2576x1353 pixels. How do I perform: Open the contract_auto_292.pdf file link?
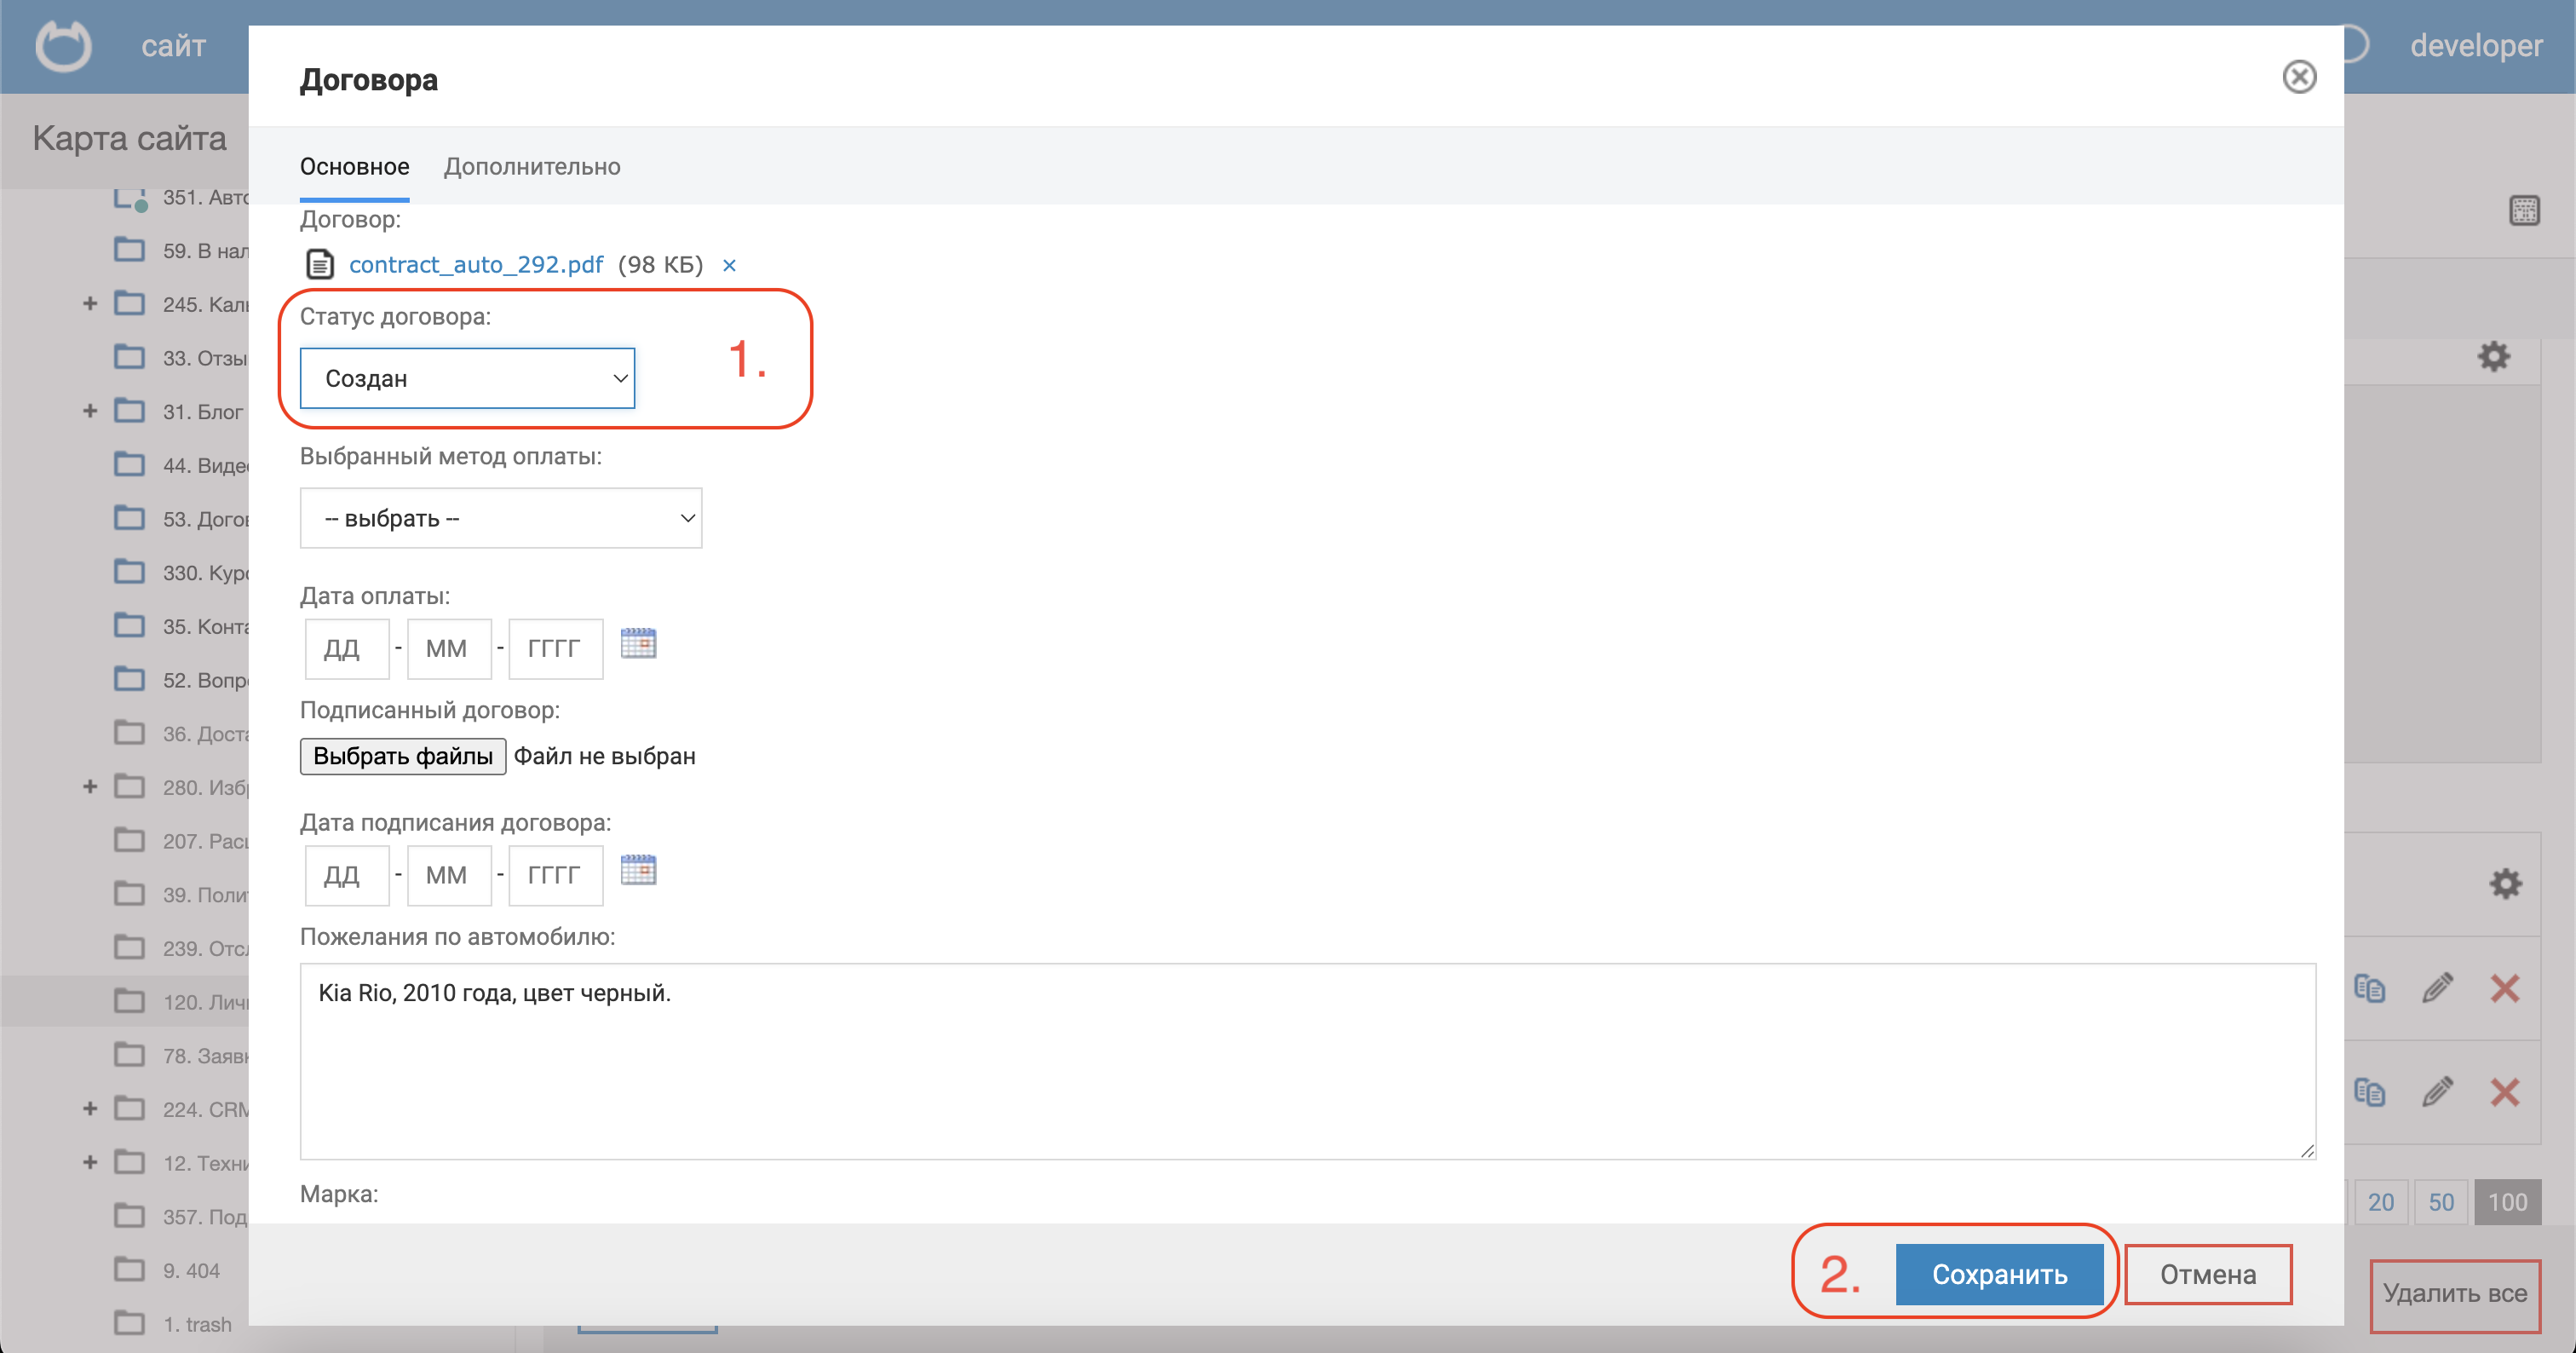tap(476, 264)
